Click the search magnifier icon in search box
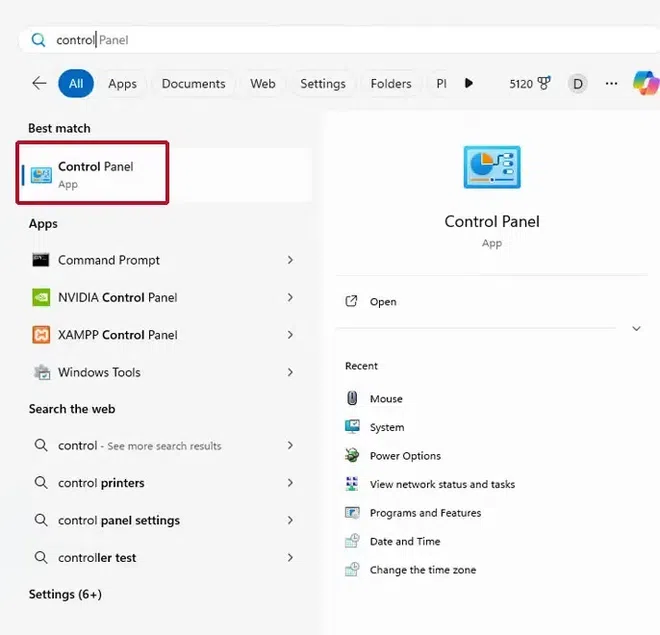This screenshot has width=660, height=635. pos(38,40)
